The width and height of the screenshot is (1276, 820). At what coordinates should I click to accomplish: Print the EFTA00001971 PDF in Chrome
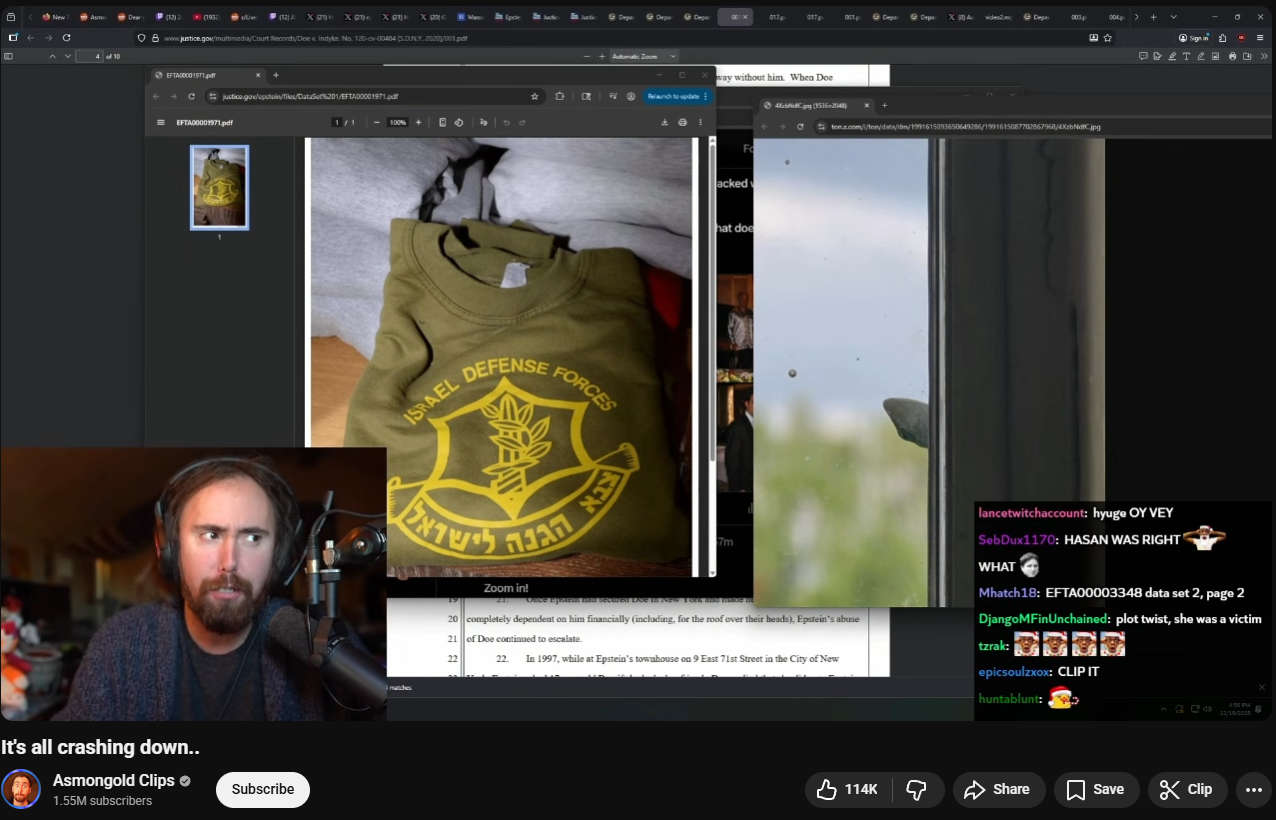683,122
